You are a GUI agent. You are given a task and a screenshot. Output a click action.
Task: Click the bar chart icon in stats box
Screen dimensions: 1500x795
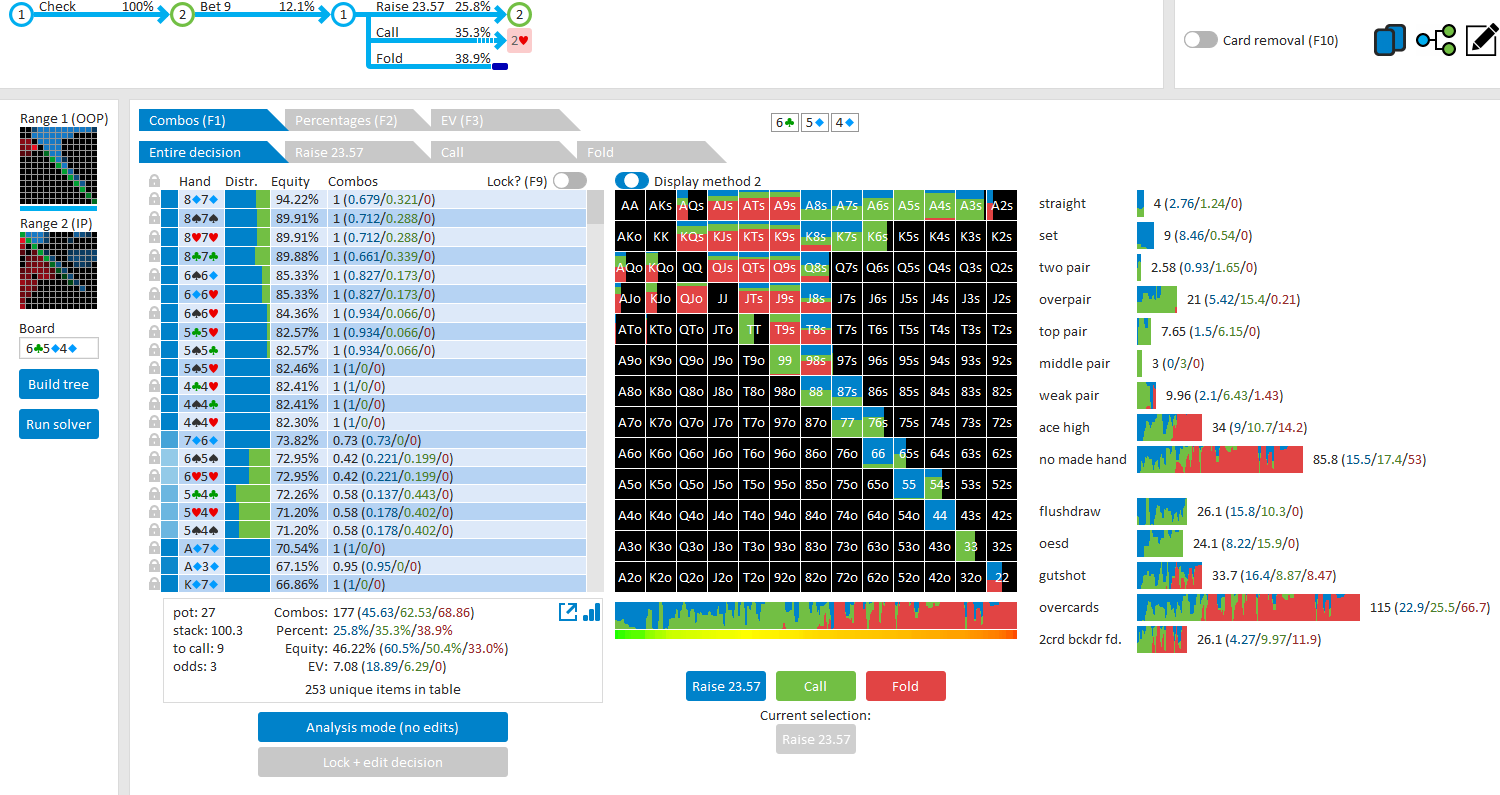click(591, 611)
